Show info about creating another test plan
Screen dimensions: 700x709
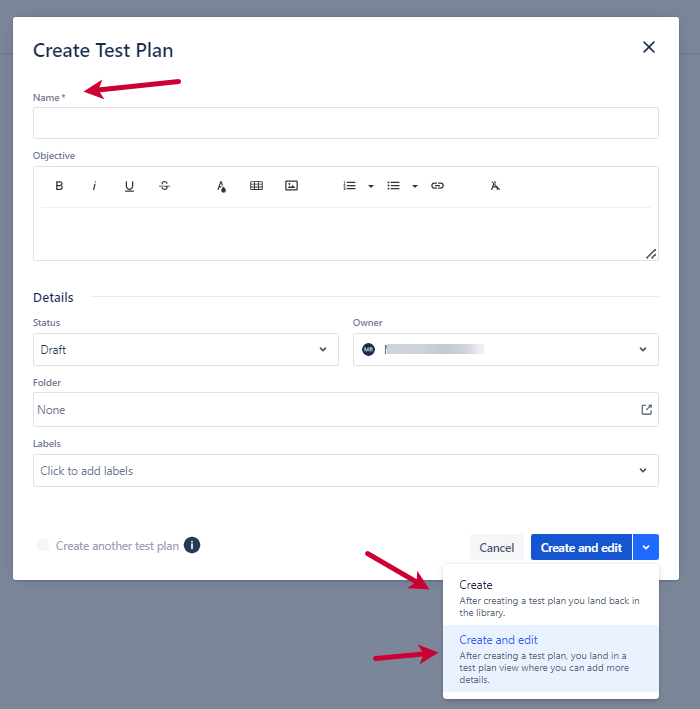tap(192, 545)
